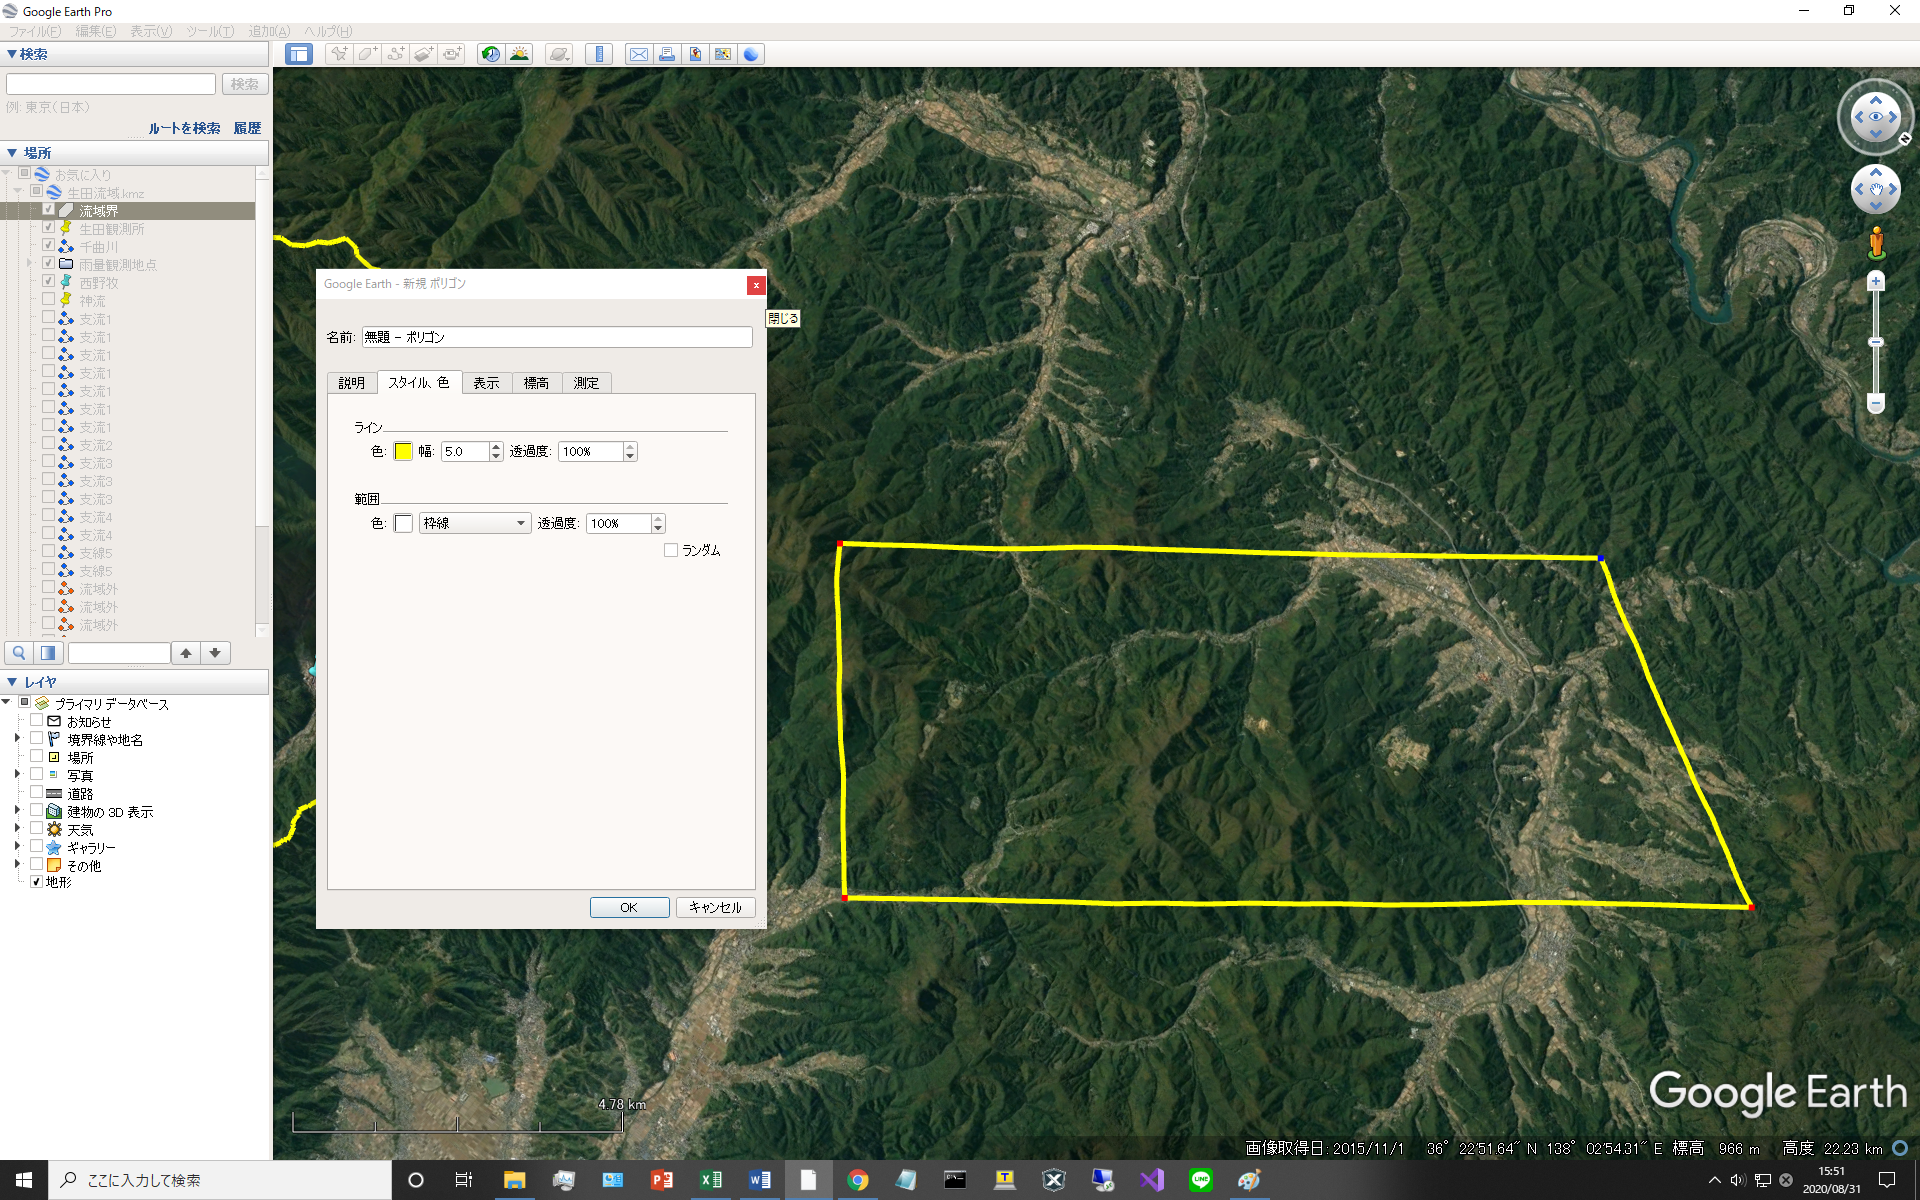Click the ルートを検索 link
This screenshot has width=1920, height=1200.
tap(184, 128)
